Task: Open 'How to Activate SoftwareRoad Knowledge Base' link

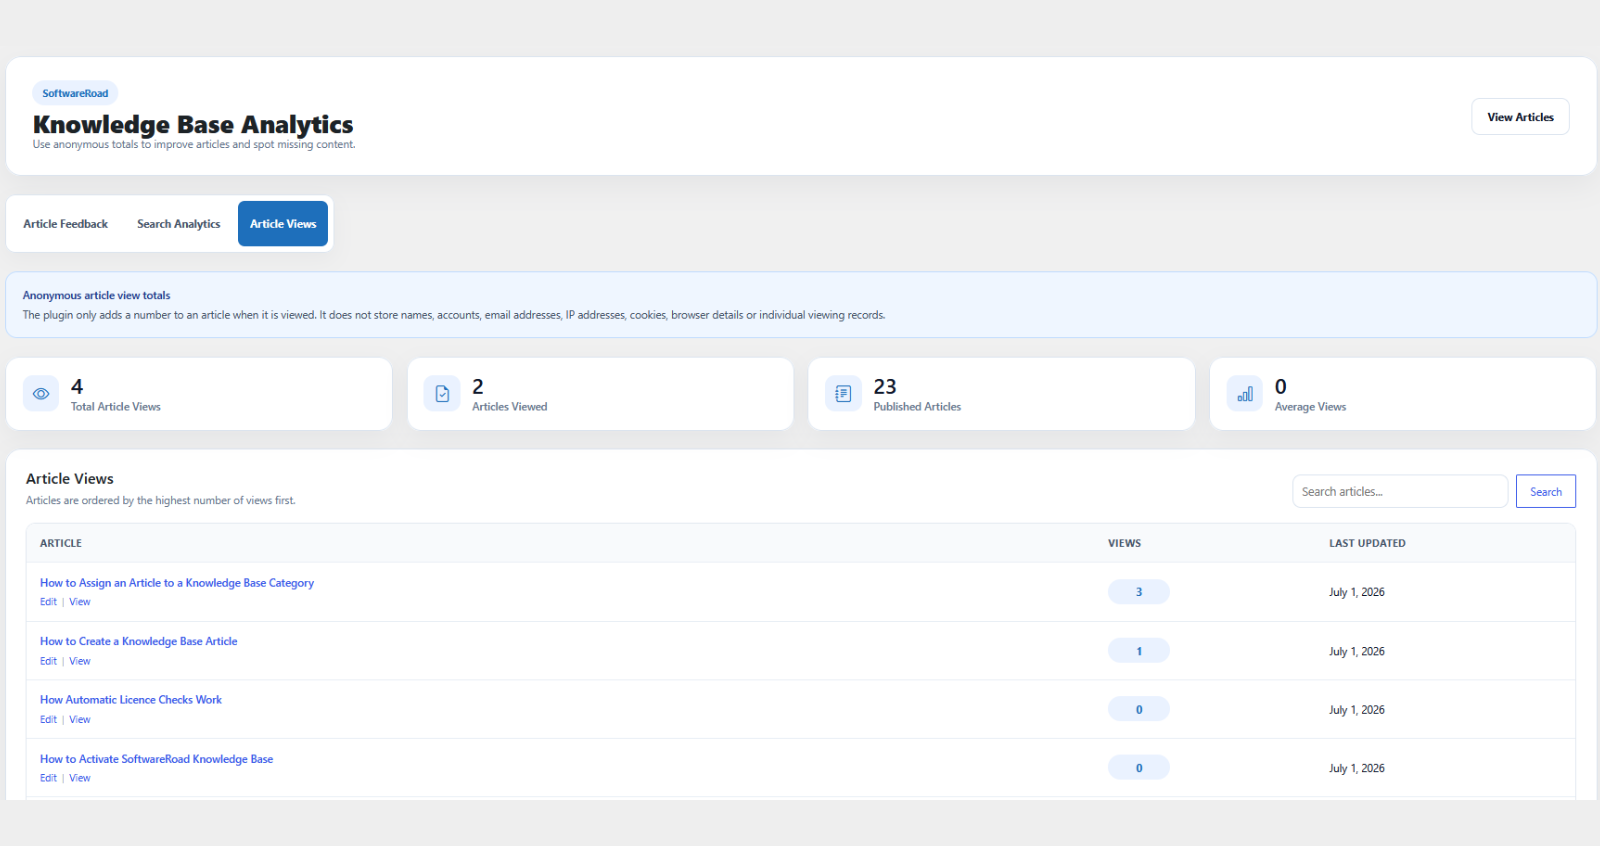Action: (157, 759)
